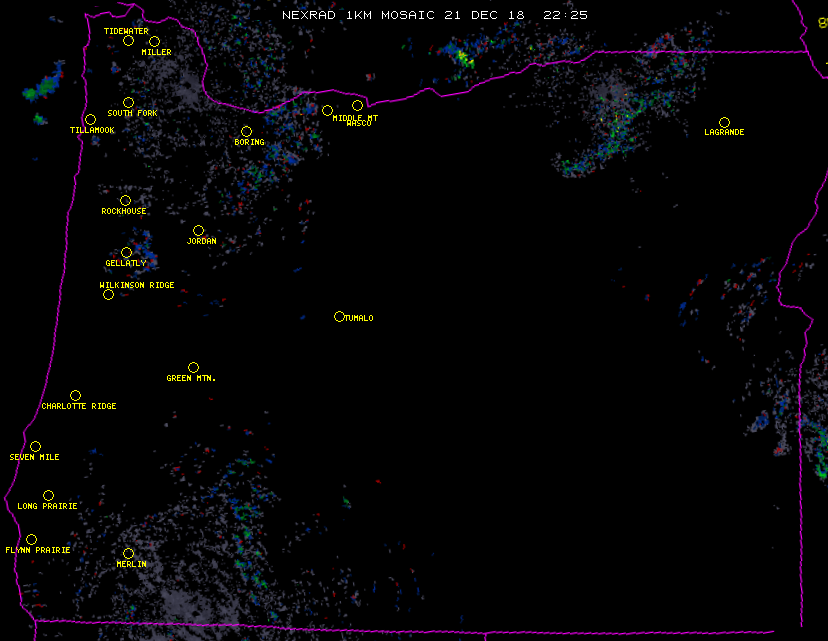
Task: Select the Long Prairie station marker
Action: point(48,496)
